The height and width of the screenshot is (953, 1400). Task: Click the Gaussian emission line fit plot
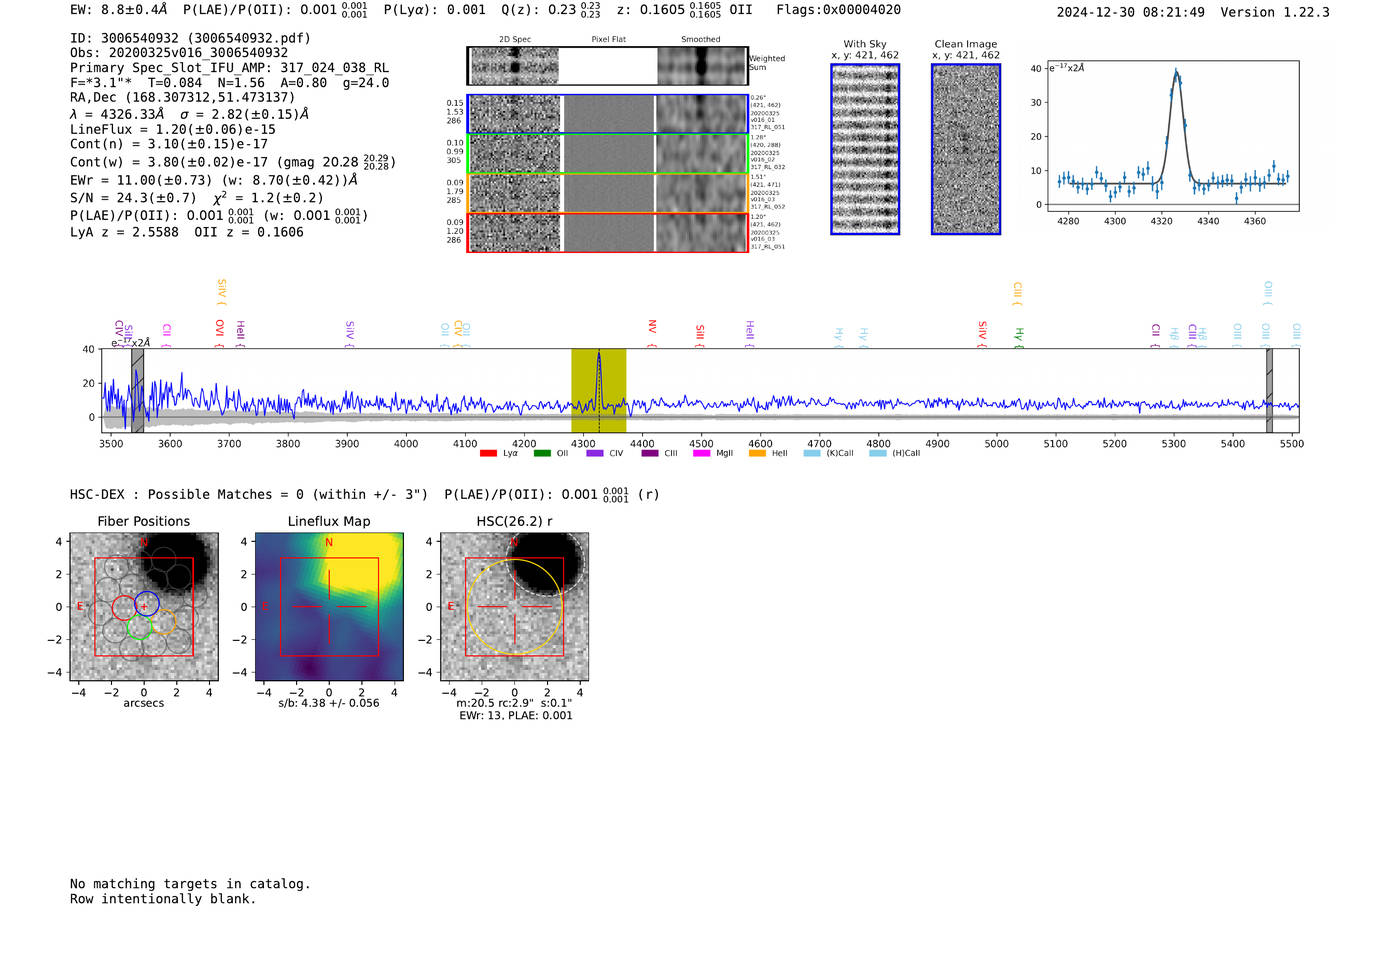coord(1172,136)
